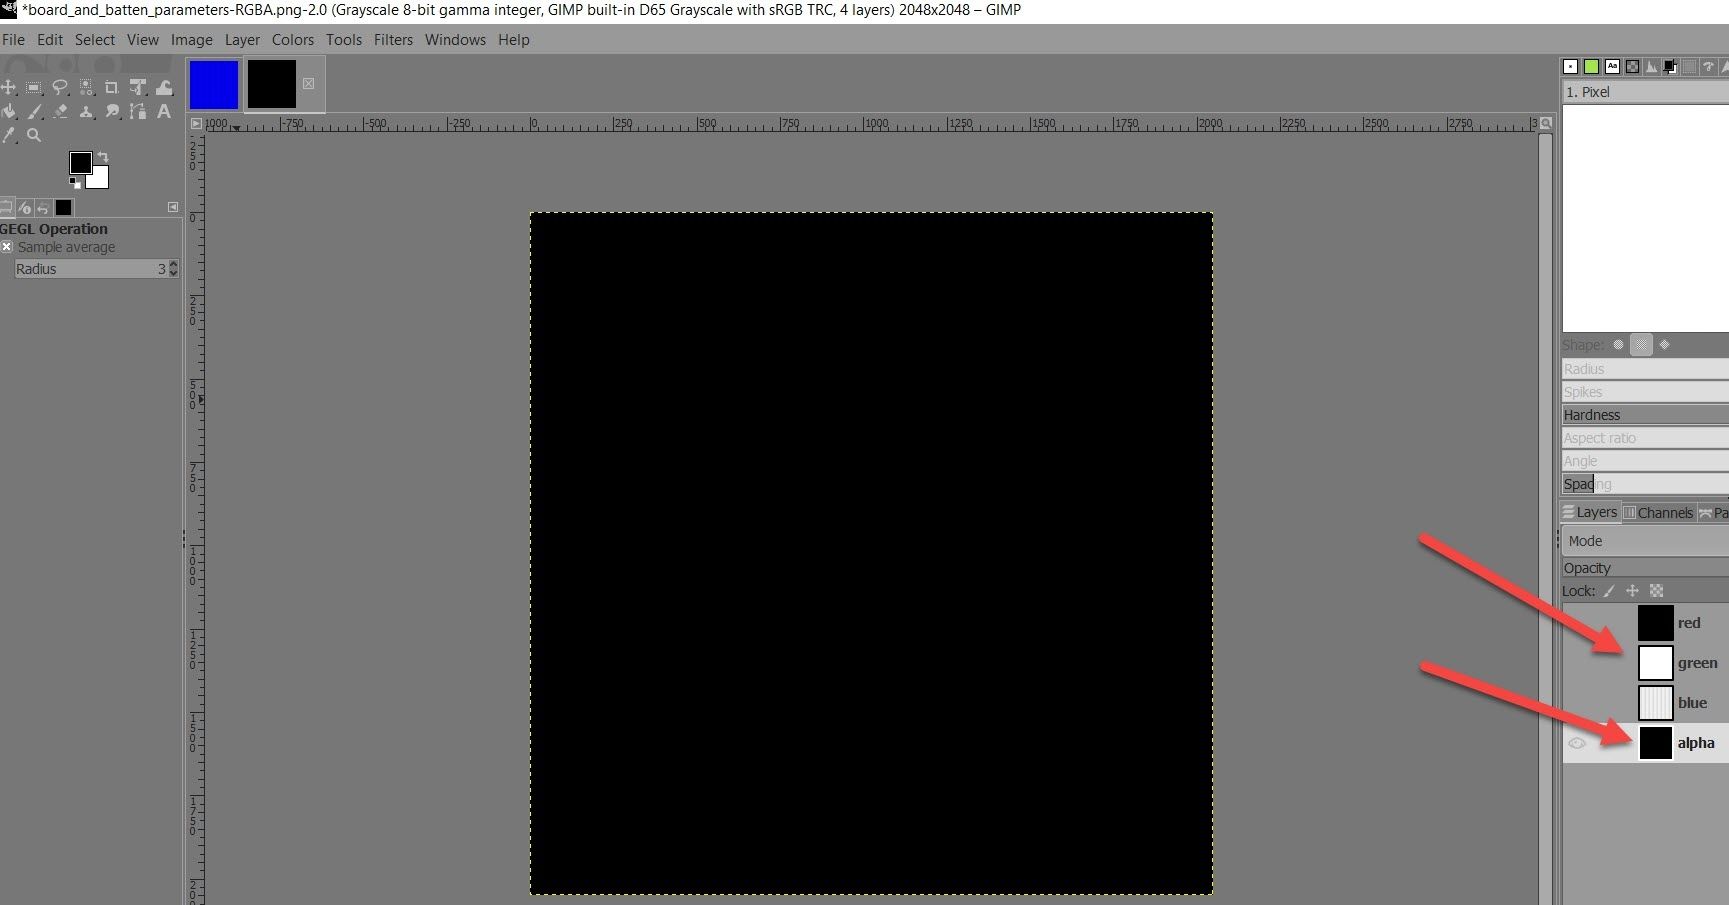The height and width of the screenshot is (905, 1729).
Task: Select the Rectangle Select tool
Action: 34,88
